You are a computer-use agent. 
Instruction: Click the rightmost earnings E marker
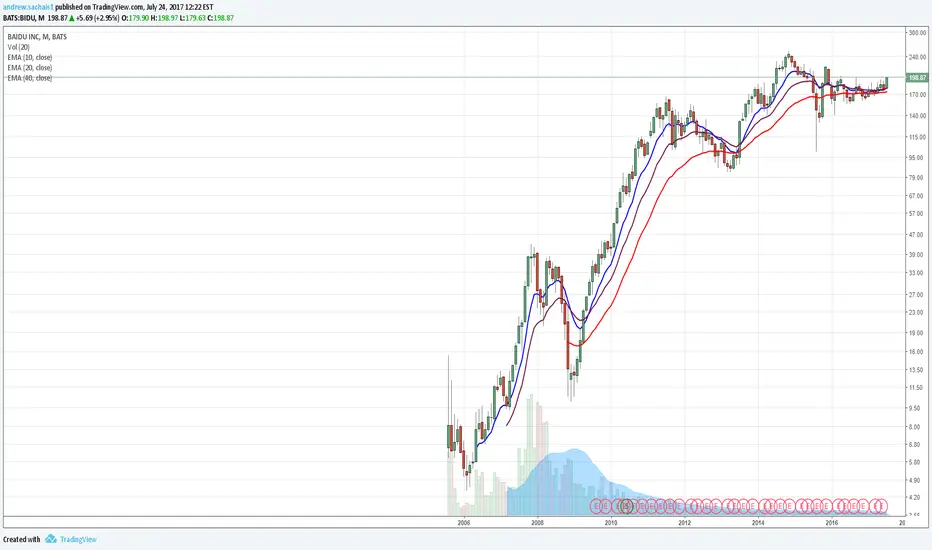pos(881,506)
